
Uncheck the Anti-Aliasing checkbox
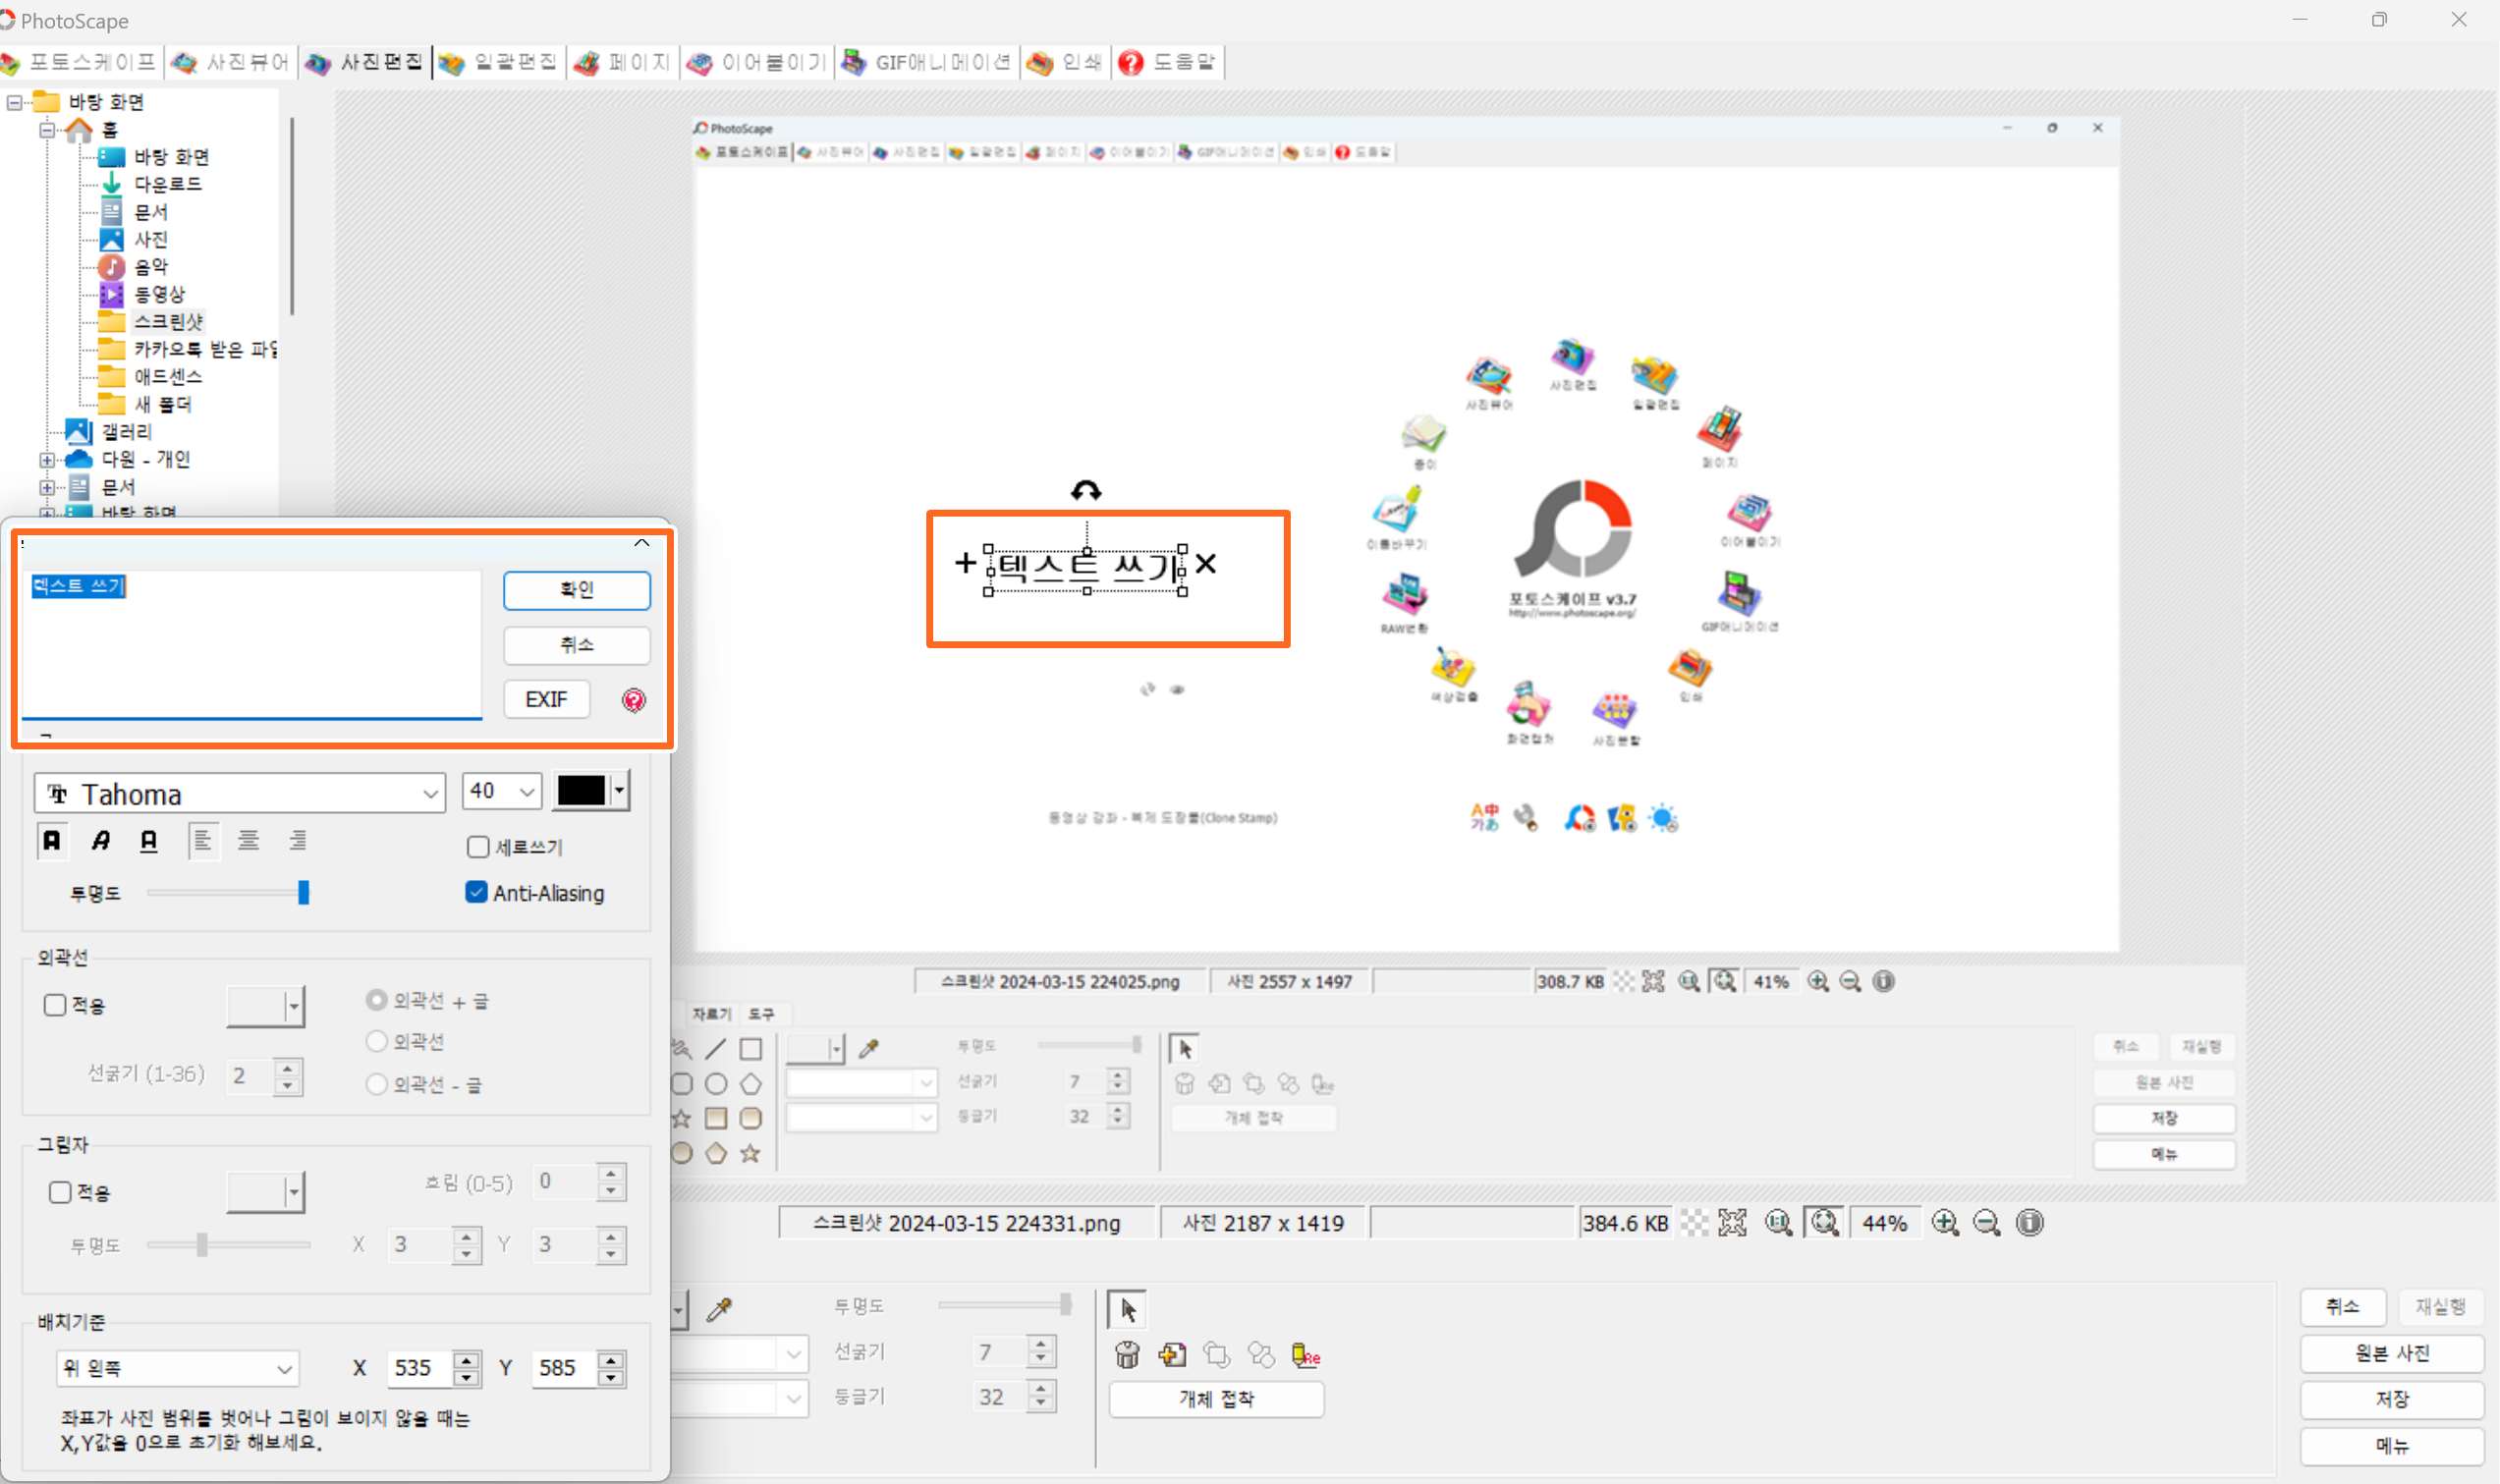(x=476, y=892)
